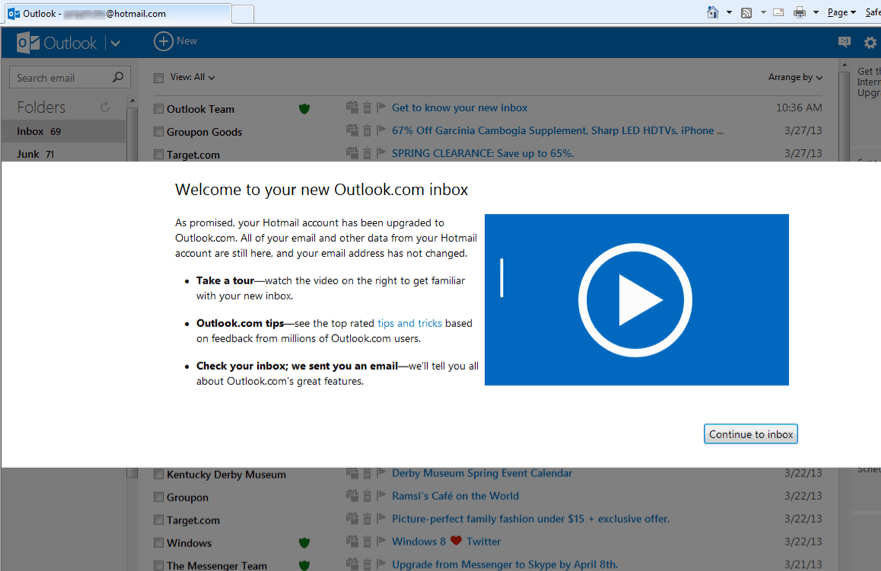Select the 10:36 AM timestamp

(x=798, y=107)
